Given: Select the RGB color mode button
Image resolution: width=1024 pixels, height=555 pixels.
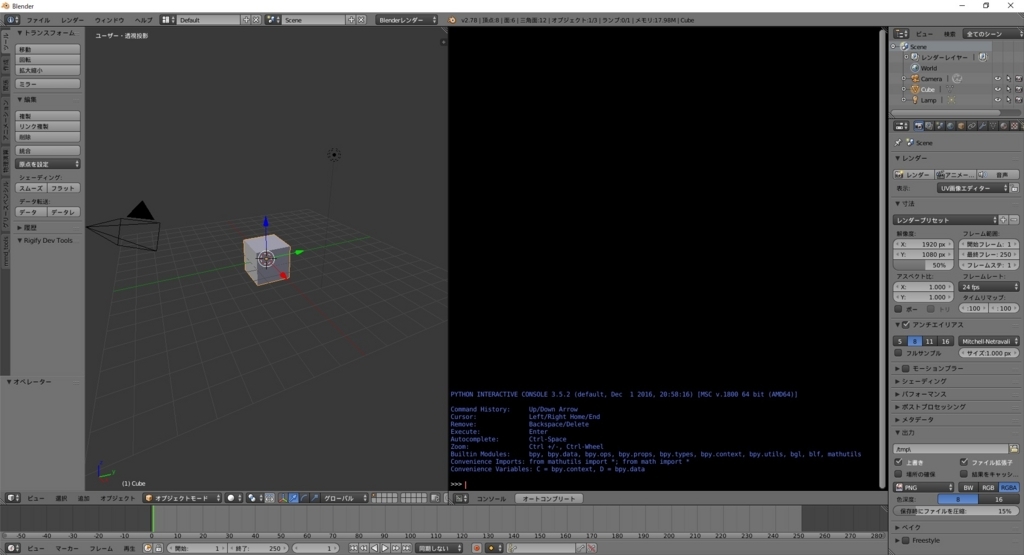Looking at the screenshot, I should coord(988,488).
